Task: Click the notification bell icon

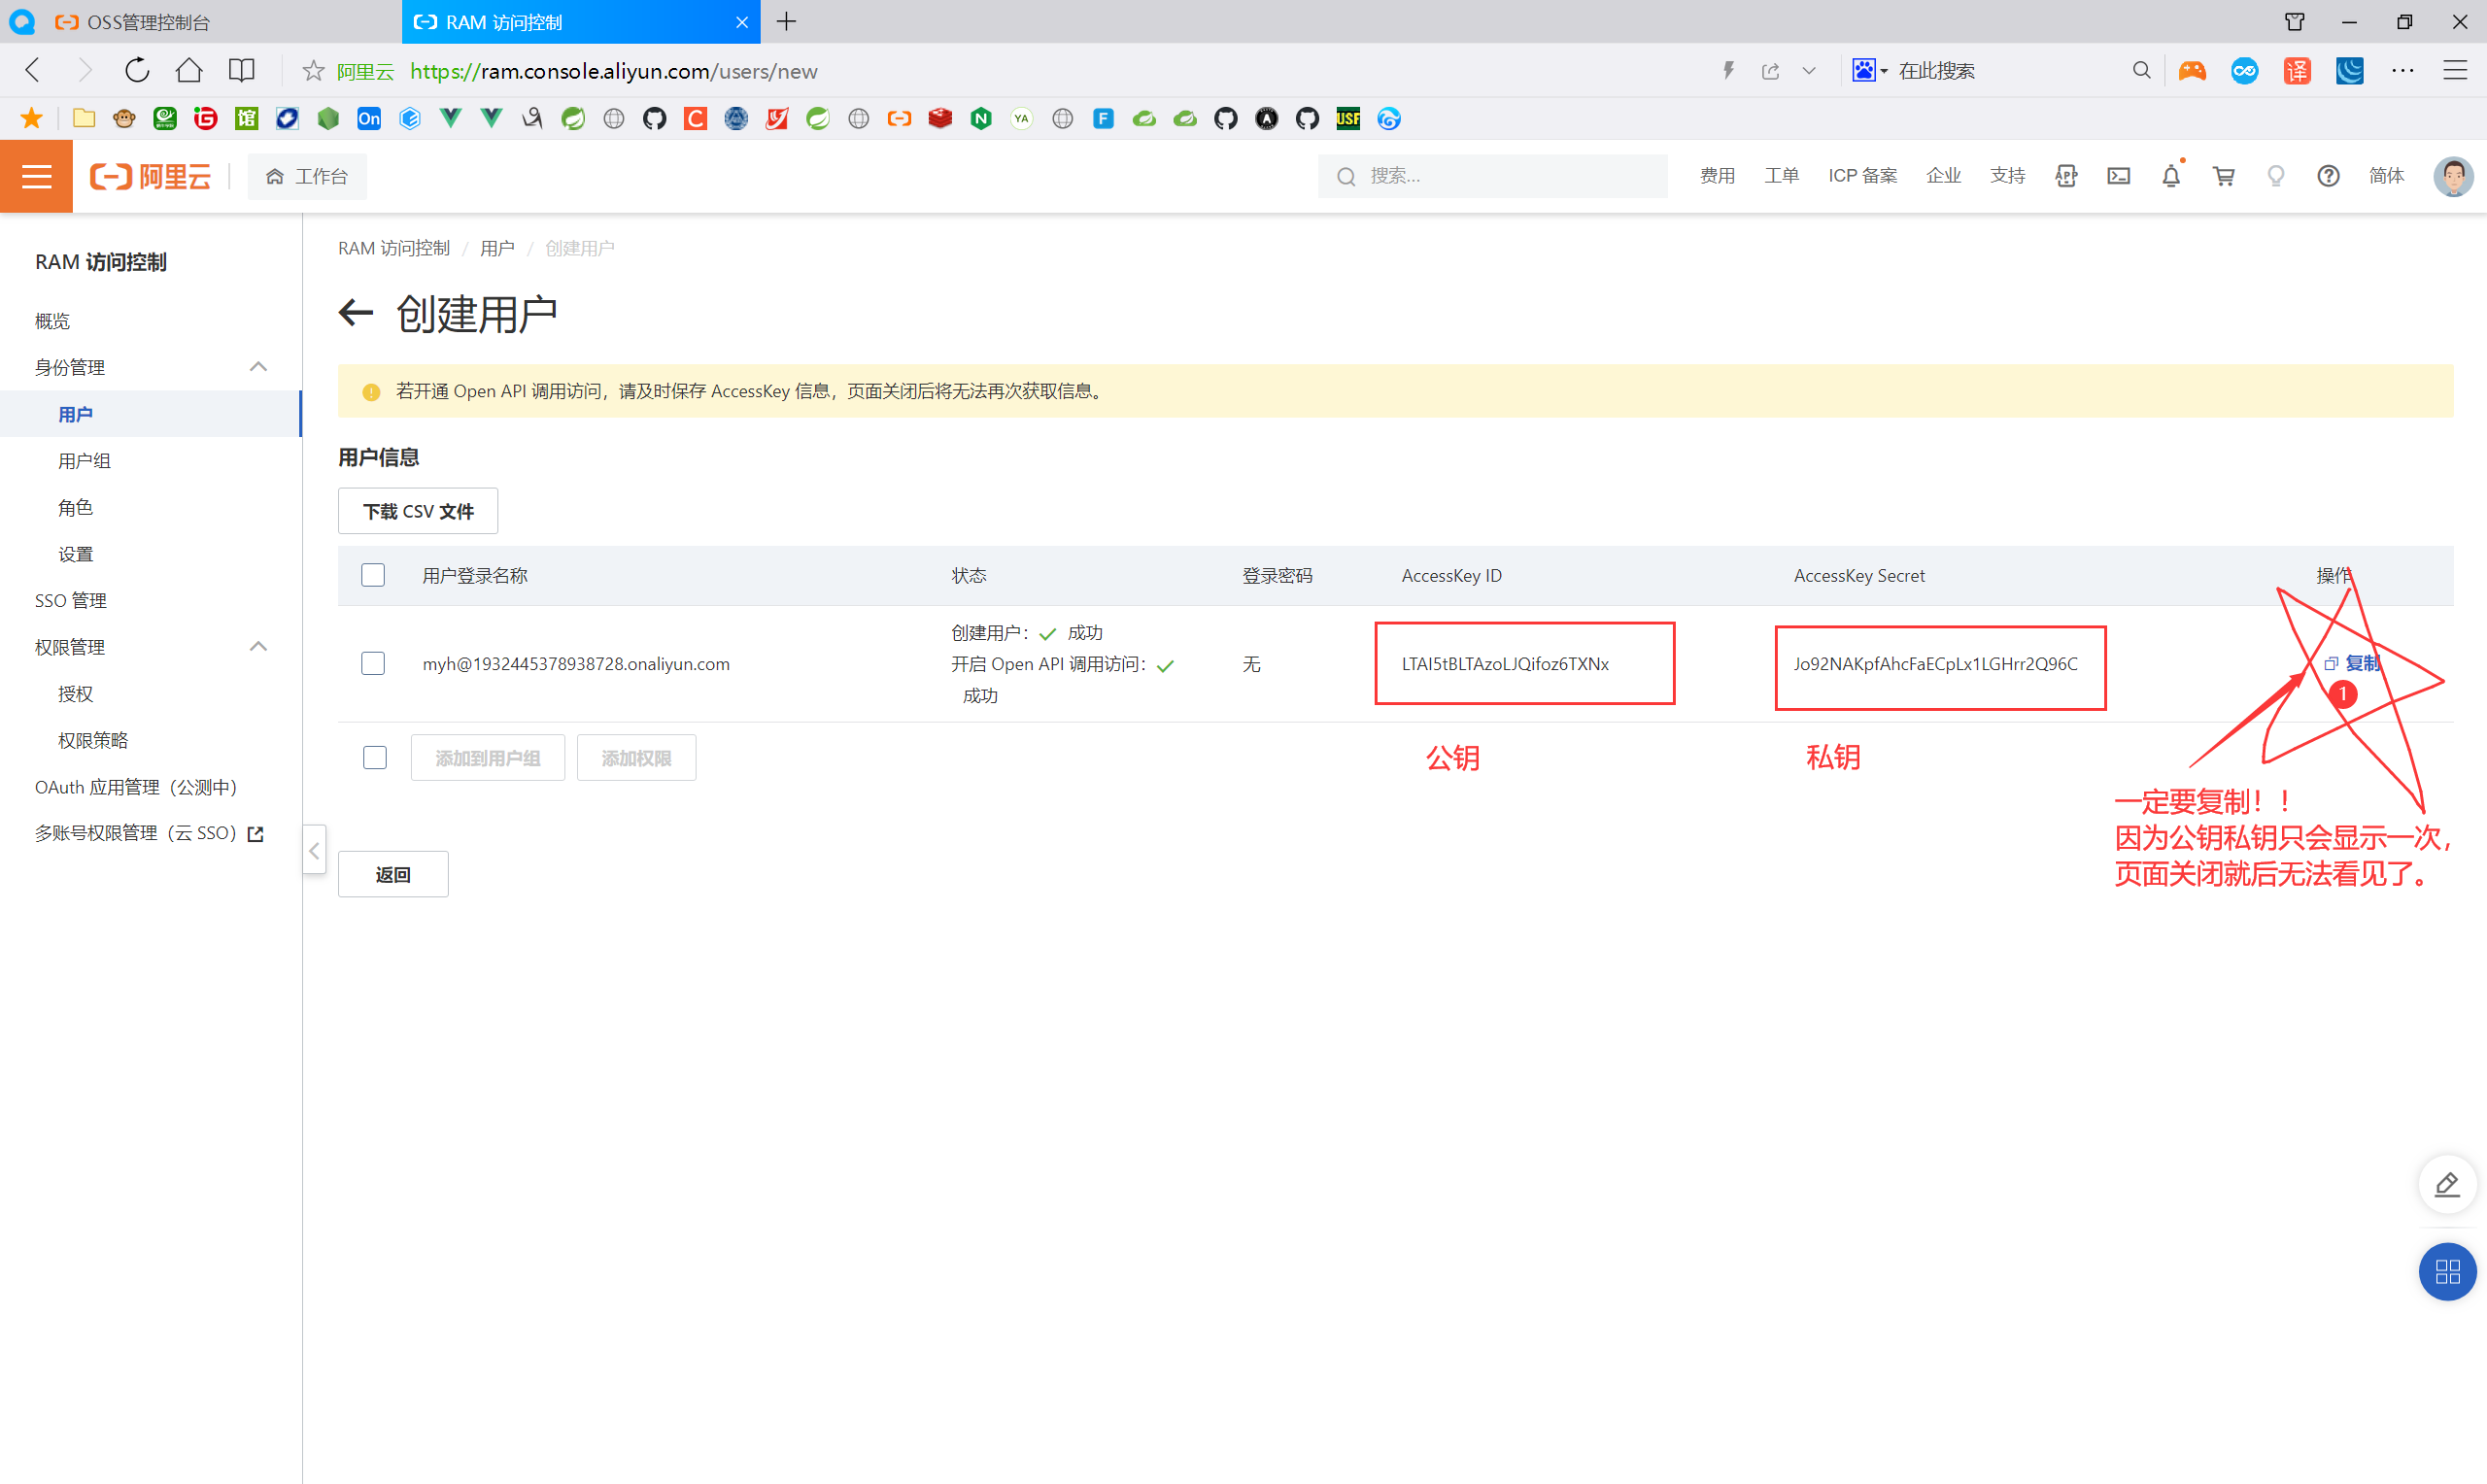Action: coord(2170,176)
